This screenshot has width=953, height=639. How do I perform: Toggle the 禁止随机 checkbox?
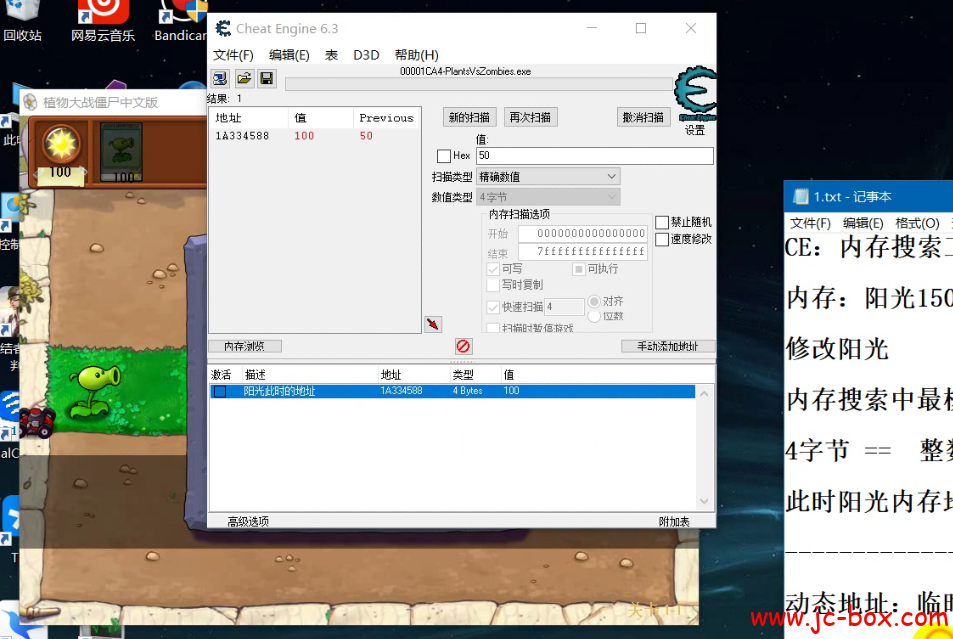tap(662, 222)
